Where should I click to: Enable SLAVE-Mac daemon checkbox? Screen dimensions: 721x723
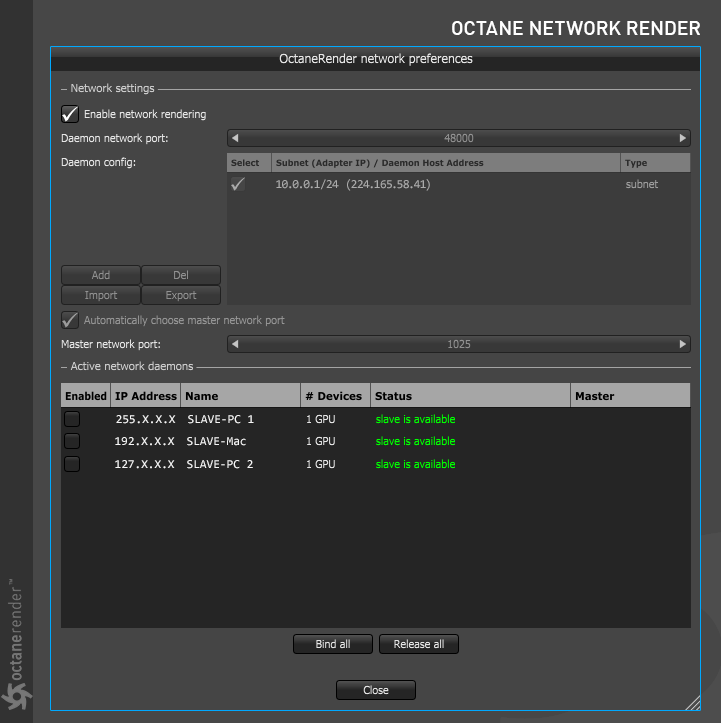point(72,441)
